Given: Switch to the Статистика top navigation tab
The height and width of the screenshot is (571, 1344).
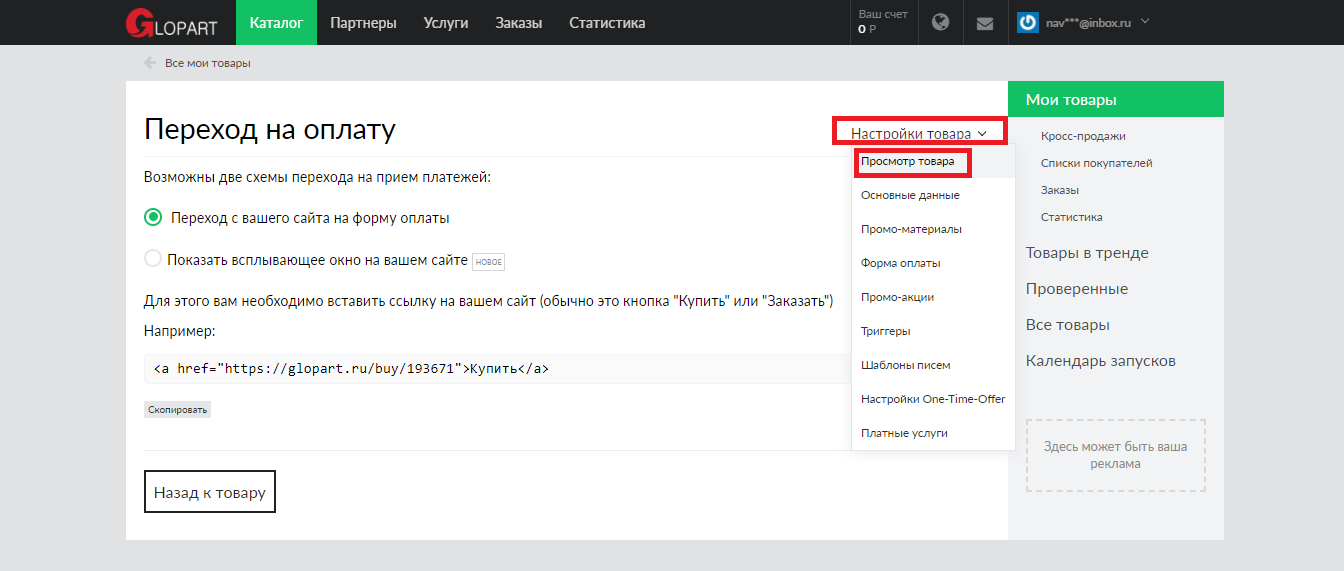Looking at the screenshot, I should click(x=607, y=23).
